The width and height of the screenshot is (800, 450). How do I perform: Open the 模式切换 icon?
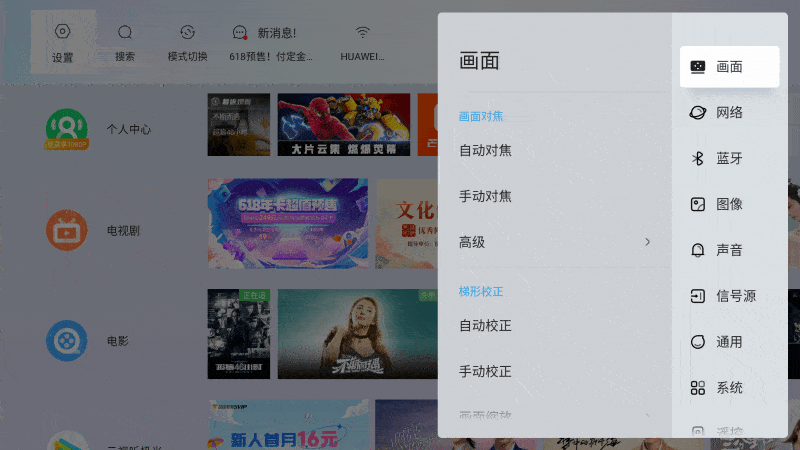(x=187, y=33)
